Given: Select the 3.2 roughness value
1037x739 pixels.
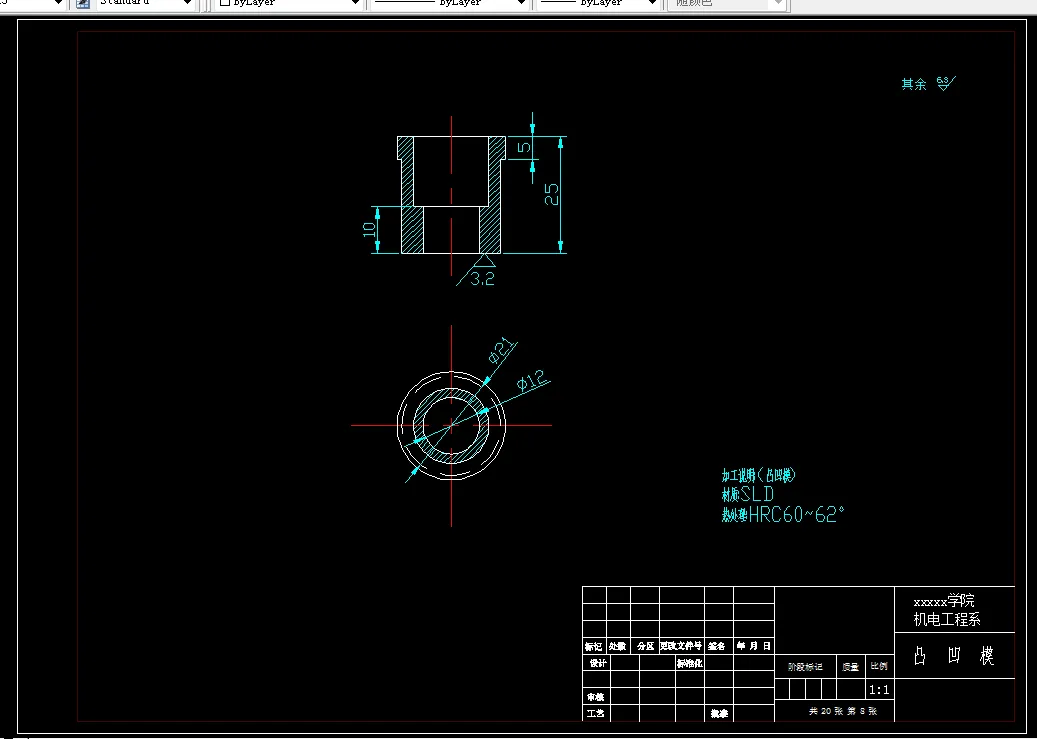Looking at the screenshot, I should click(x=482, y=279).
